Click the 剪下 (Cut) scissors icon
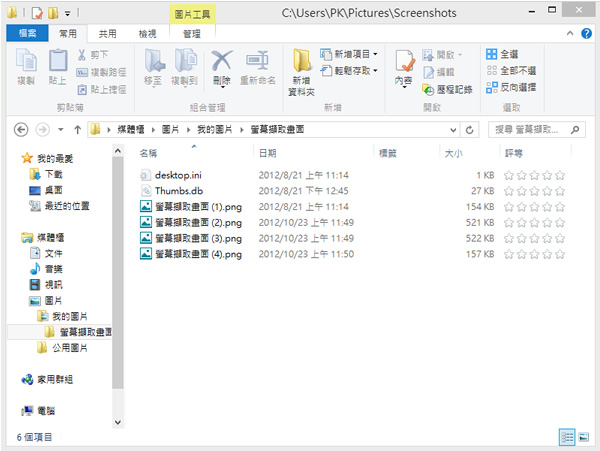This screenshot has width=600, height=451. click(82, 55)
